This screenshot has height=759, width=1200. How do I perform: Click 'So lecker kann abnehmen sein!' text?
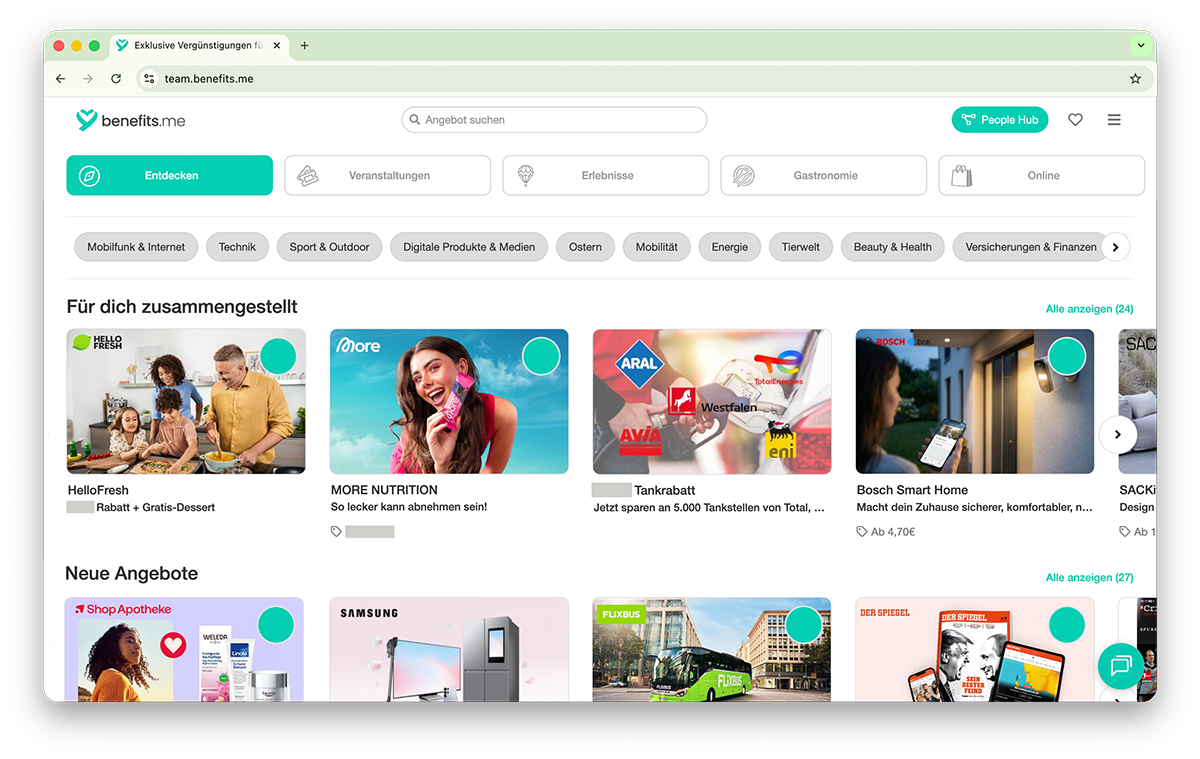point(409,507)
